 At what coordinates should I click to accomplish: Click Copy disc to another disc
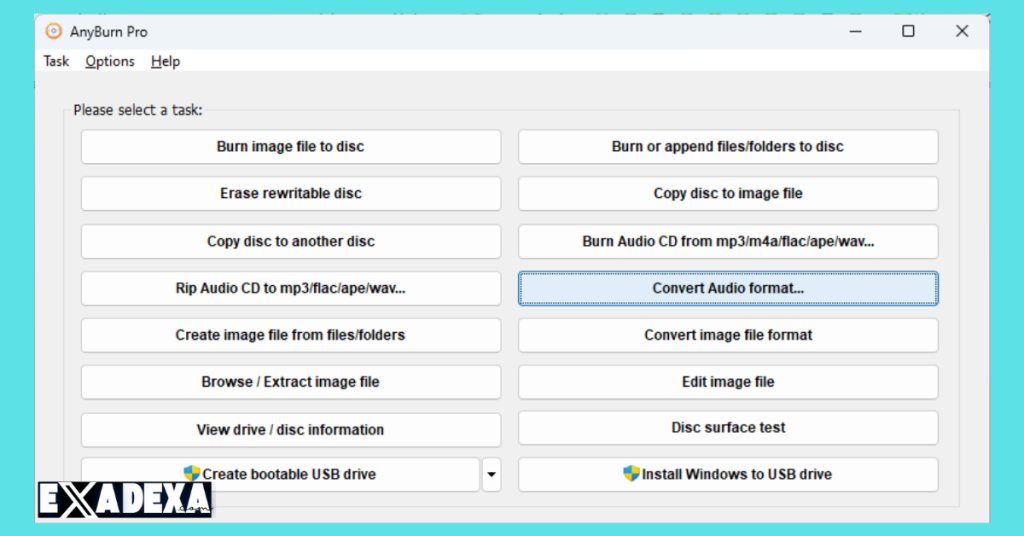(x=290, y=241)
